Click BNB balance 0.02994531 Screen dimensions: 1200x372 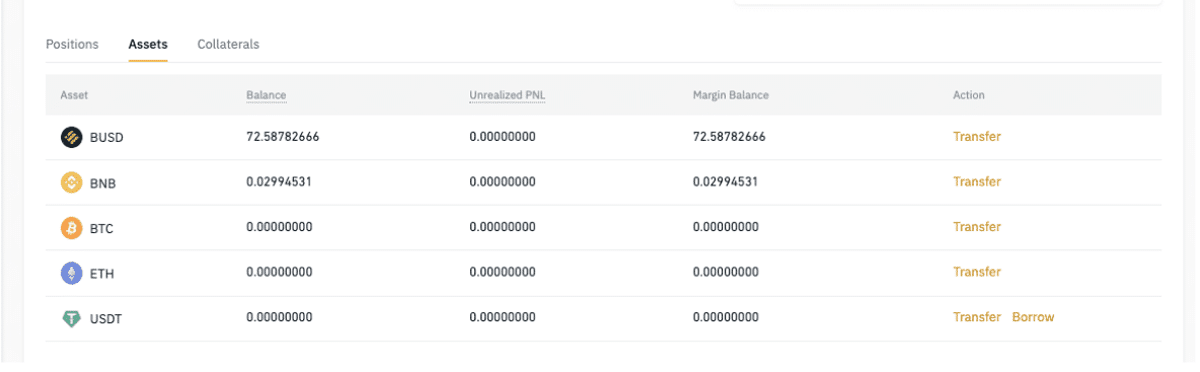280,182
